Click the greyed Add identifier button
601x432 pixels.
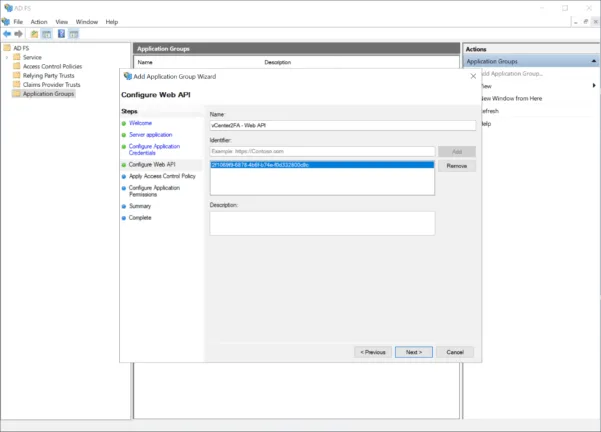click(456, 151)
